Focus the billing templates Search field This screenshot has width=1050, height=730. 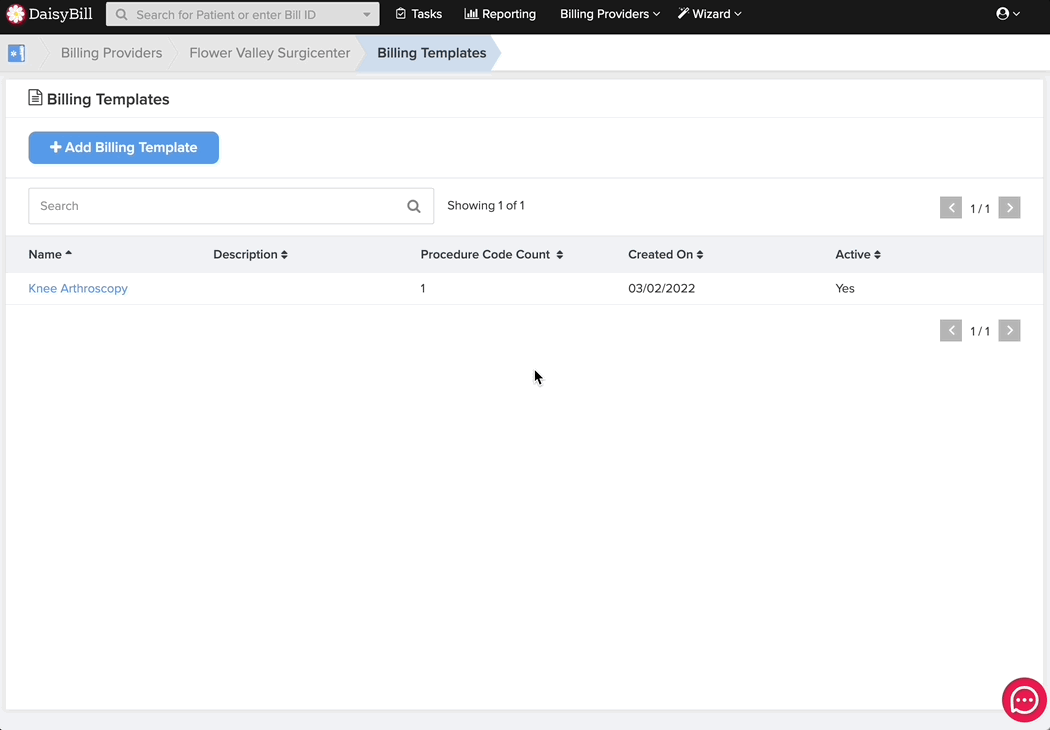coord(231,206)
